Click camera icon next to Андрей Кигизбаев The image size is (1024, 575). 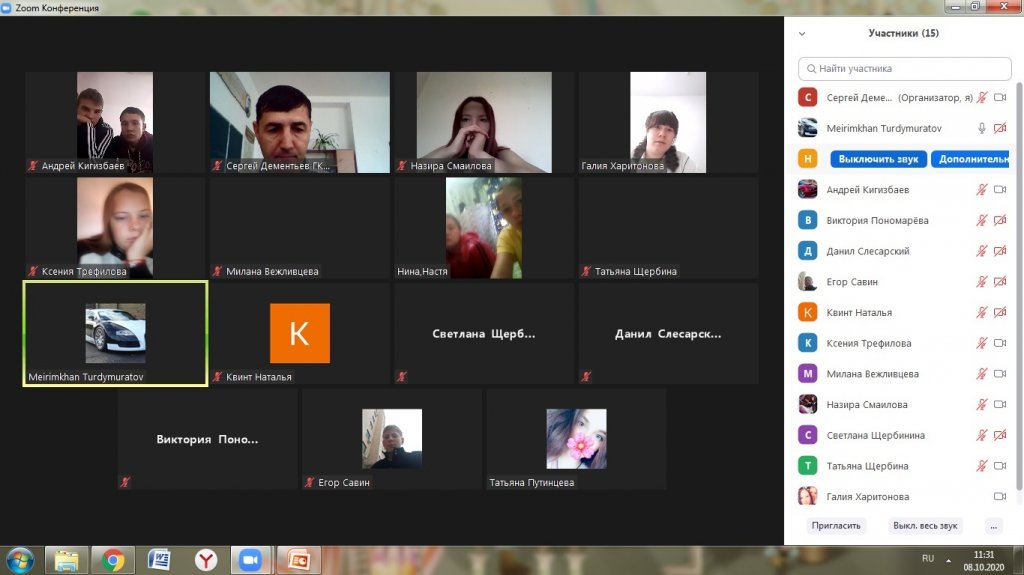(999, 190)
